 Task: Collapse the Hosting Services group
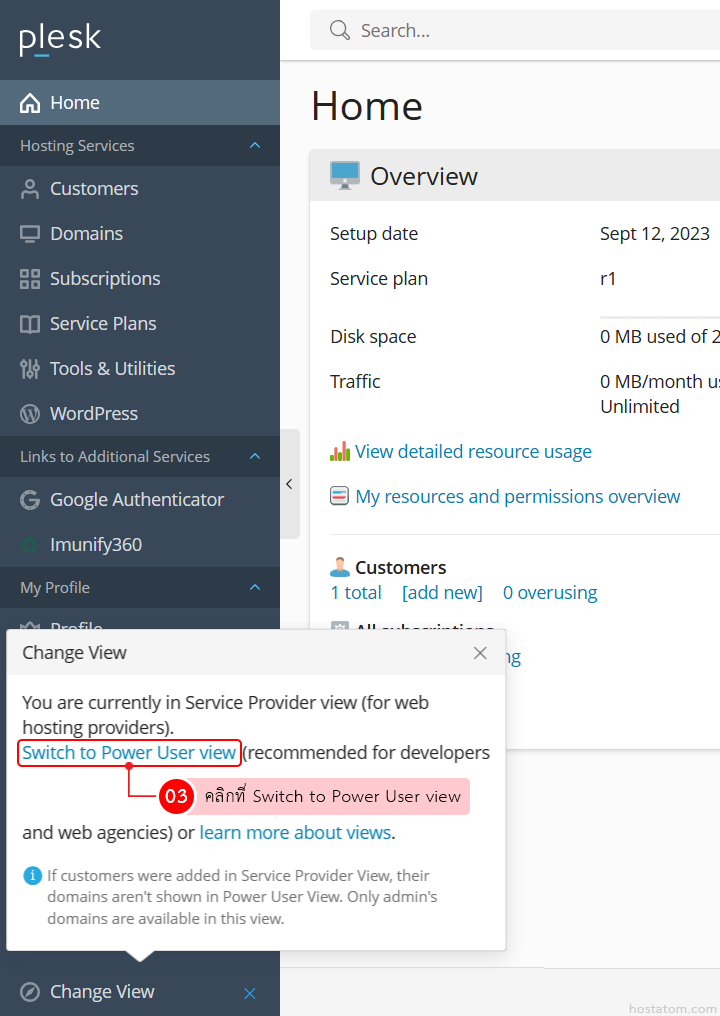pyautogui.click(x=255, y=146)
